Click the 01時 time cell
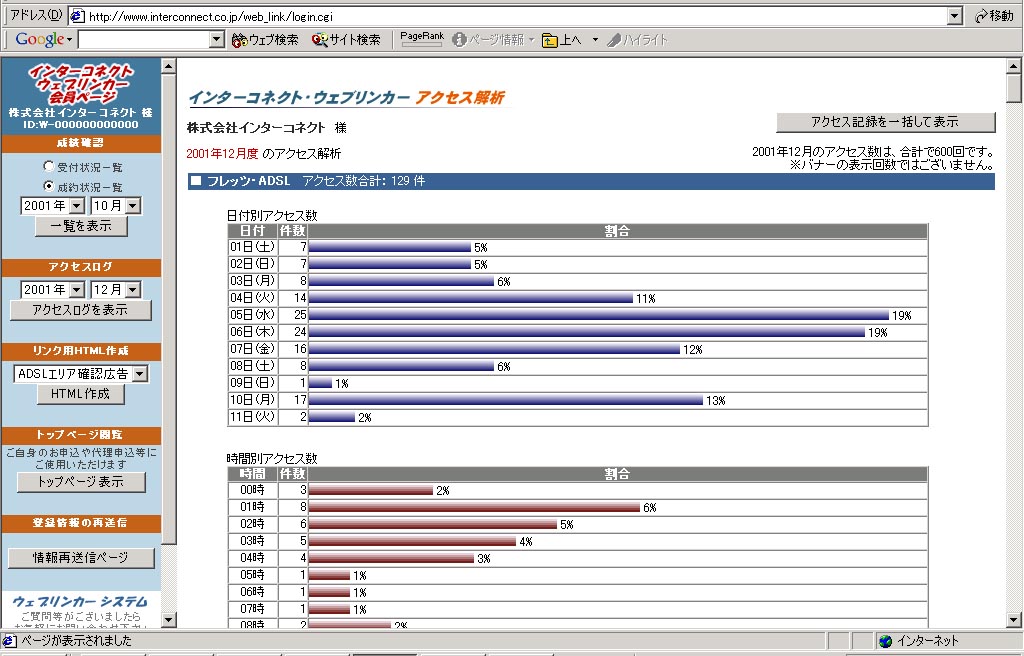This screenshot has width=1024, height=656. click(253, 507)
